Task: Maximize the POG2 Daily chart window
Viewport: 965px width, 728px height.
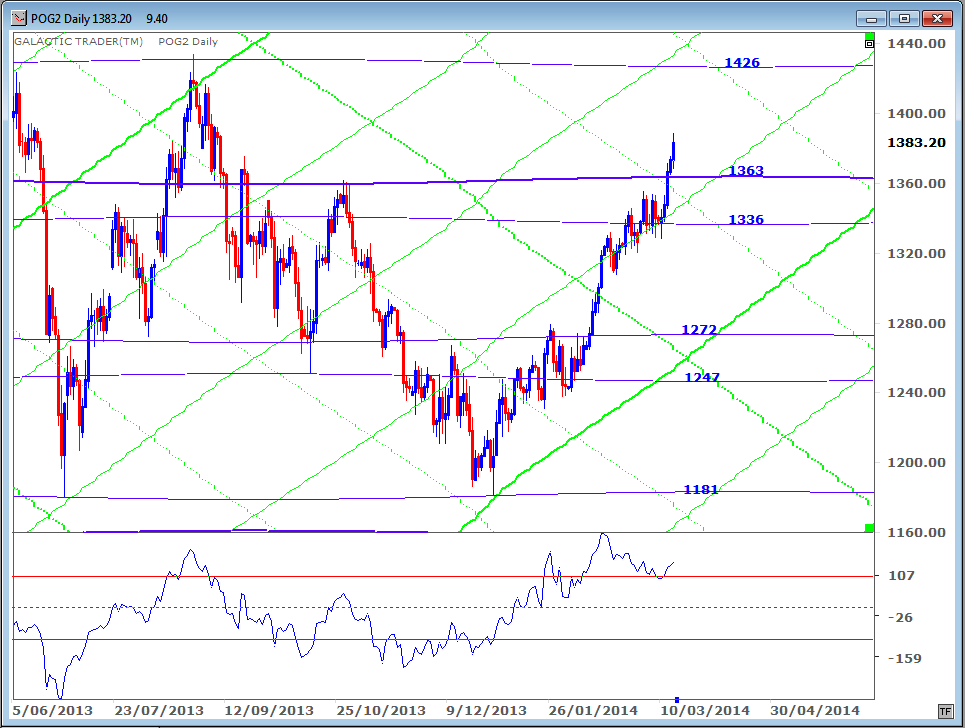Action: click(x=904, y=18)
